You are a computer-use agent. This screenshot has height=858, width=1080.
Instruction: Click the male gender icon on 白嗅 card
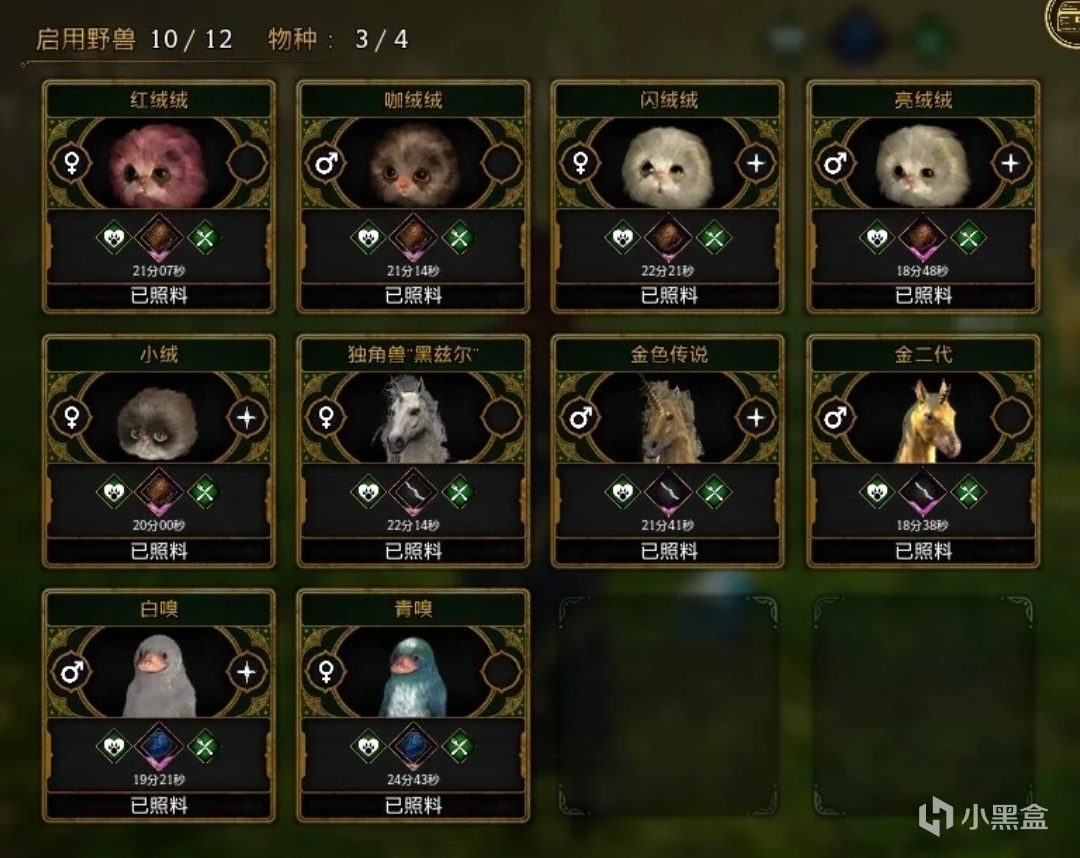(x=72, y=672)
